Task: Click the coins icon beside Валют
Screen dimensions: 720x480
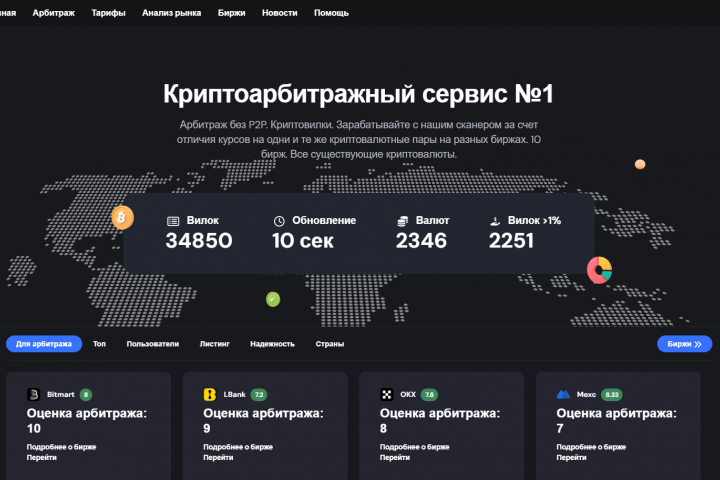Action: [402, 221]
